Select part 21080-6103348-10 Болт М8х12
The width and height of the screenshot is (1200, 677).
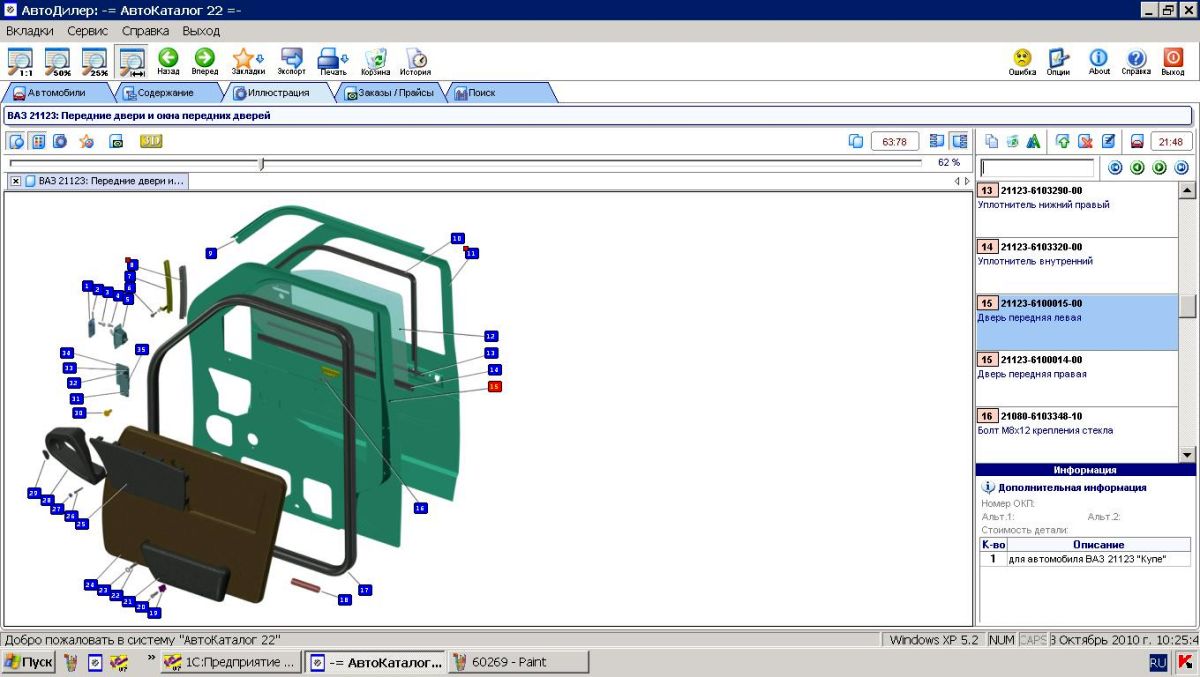1076,434
